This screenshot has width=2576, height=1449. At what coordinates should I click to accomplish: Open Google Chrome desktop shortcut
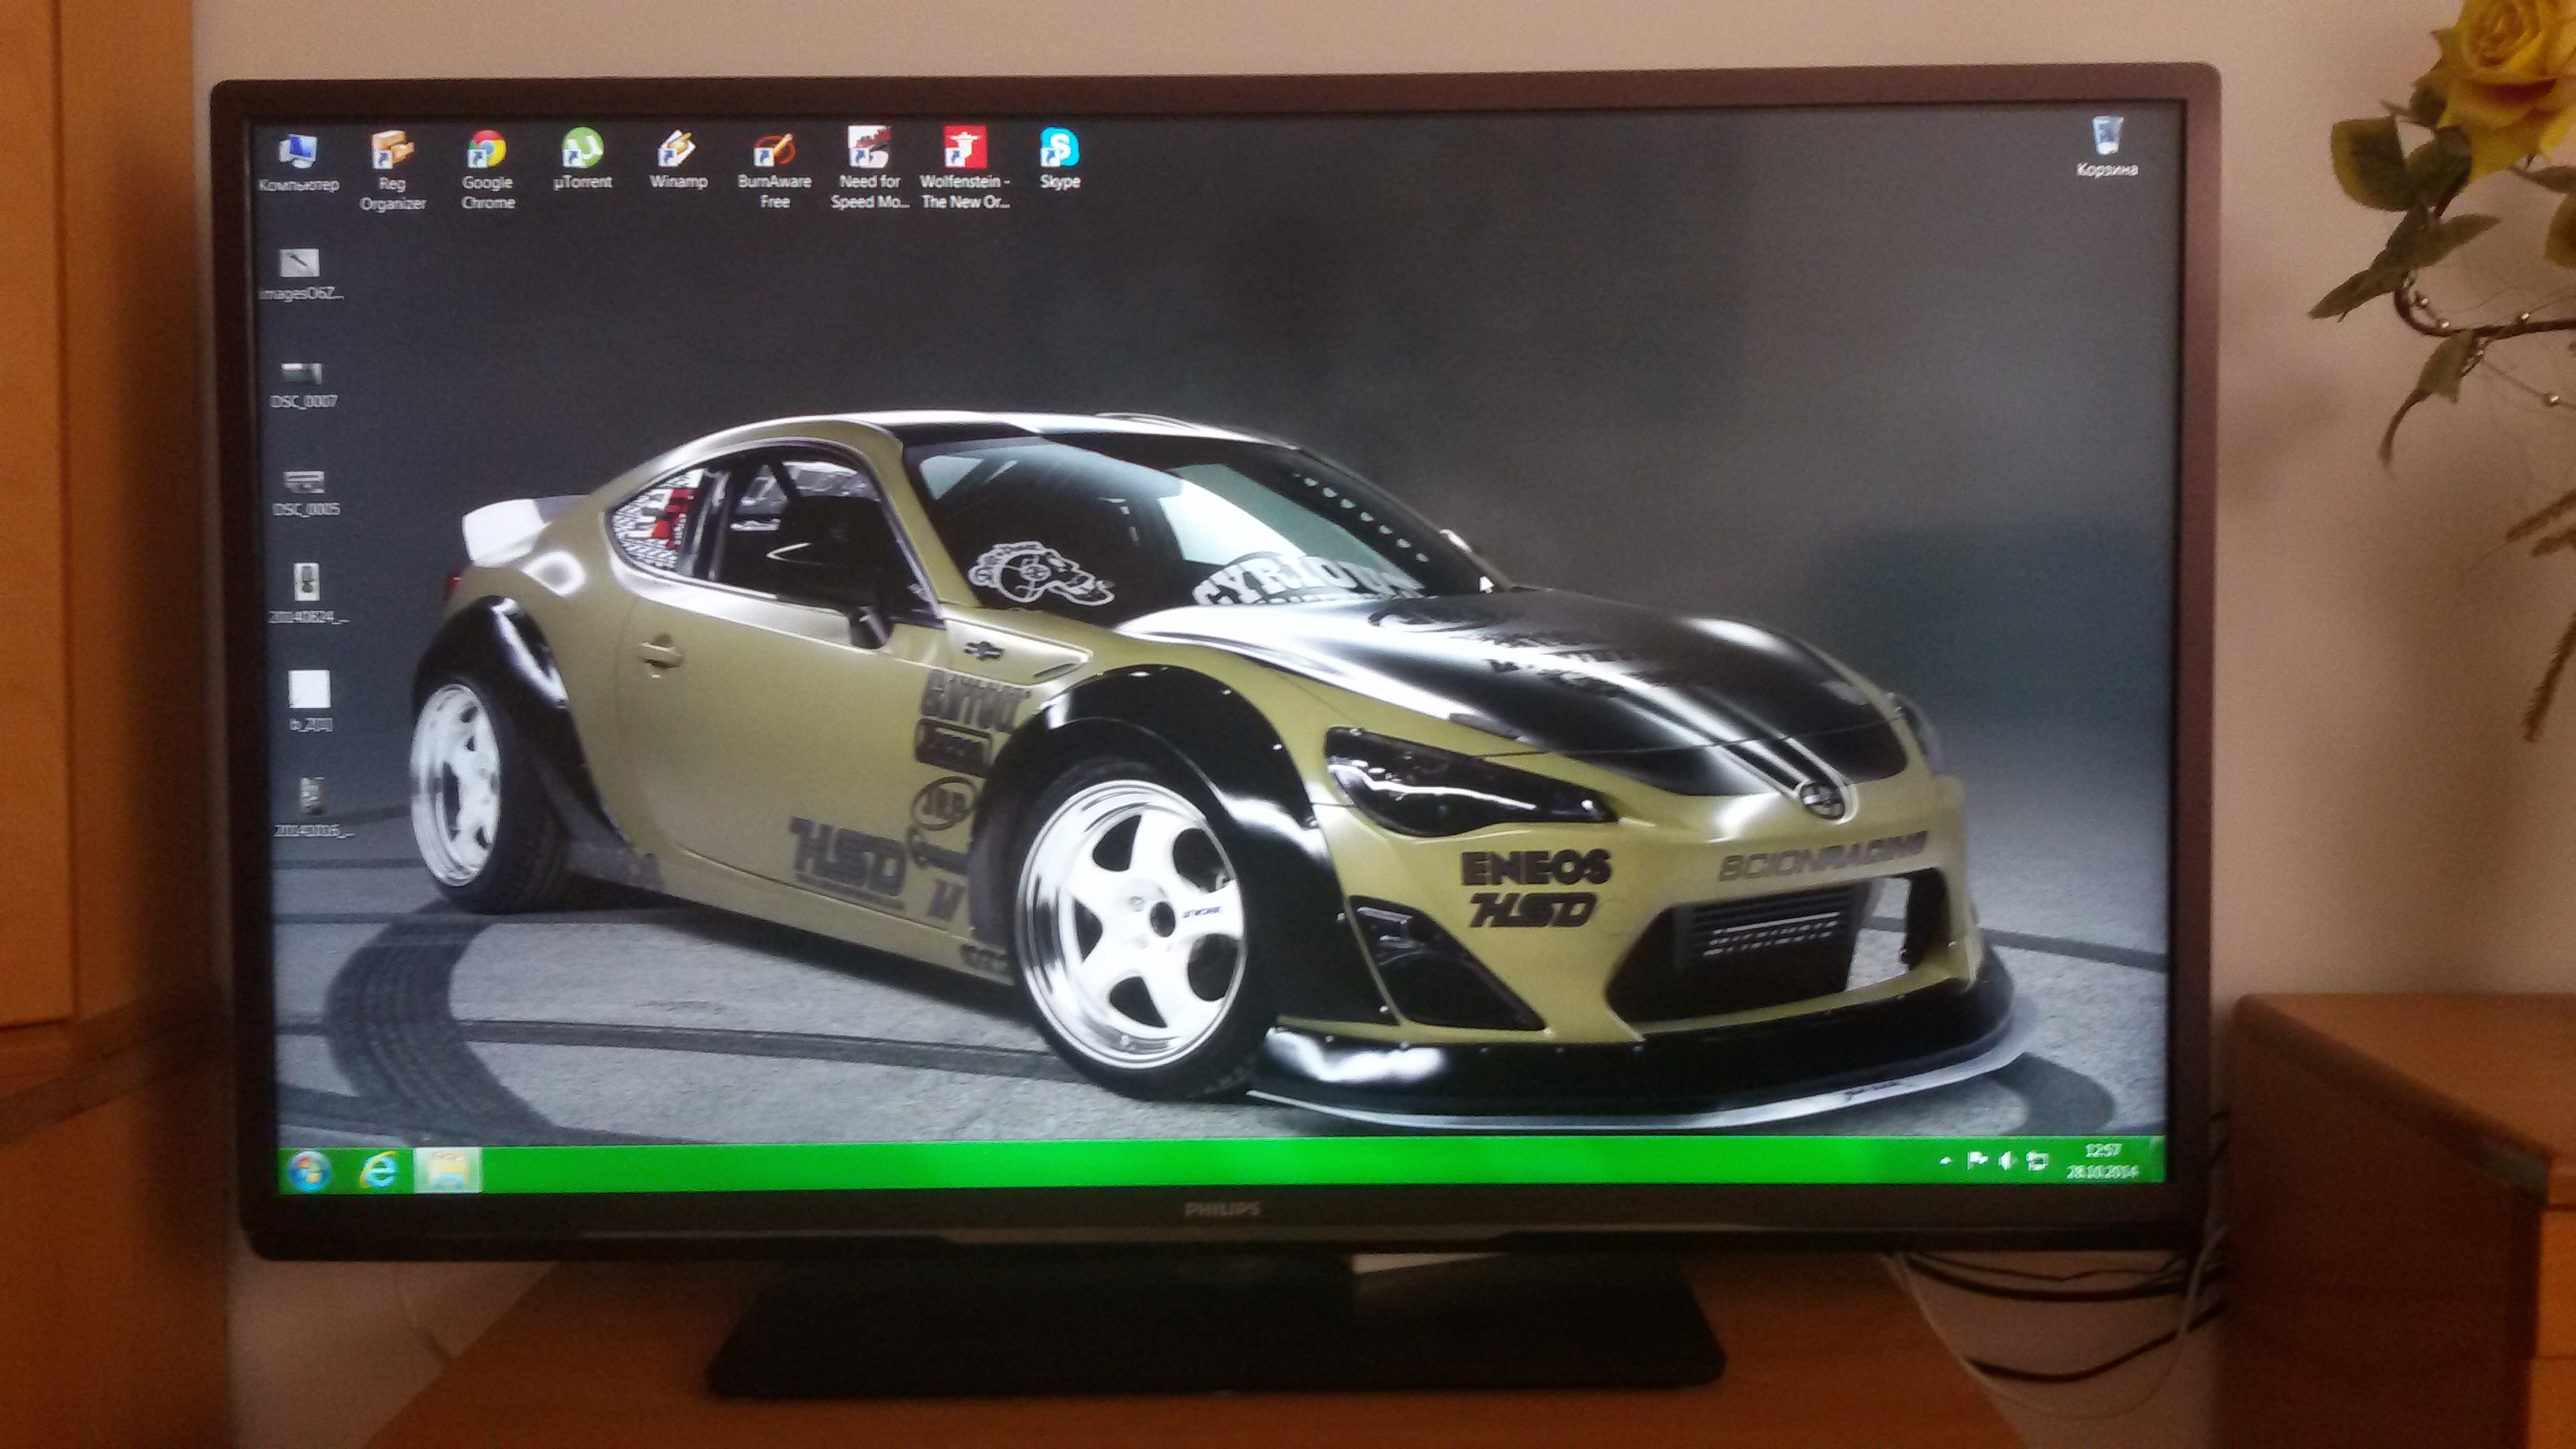(487, 169)
